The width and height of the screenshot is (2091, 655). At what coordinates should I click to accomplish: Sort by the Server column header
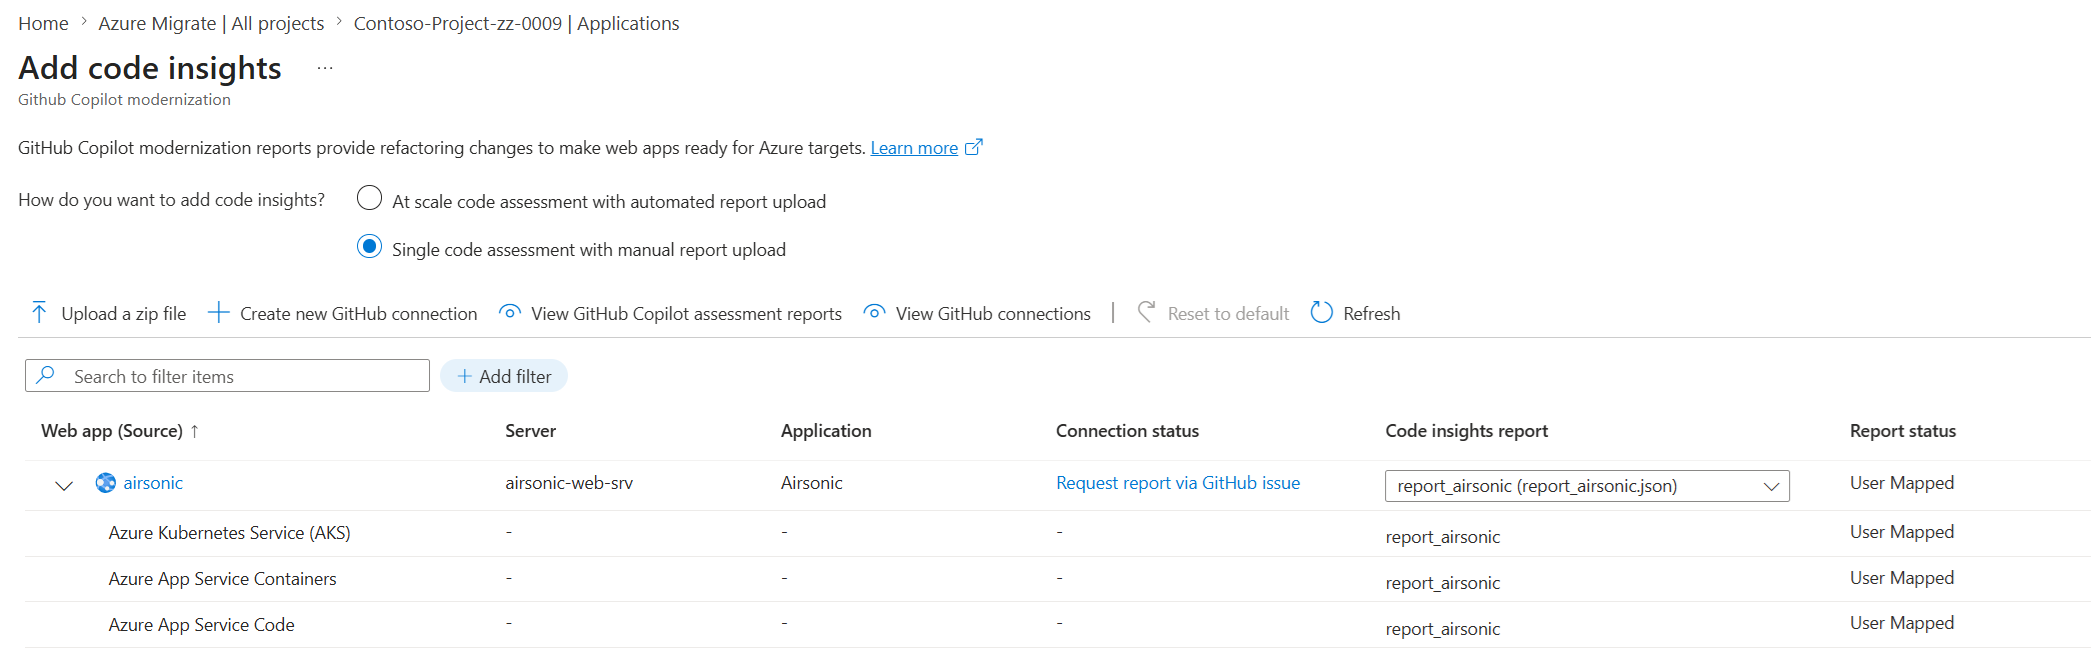(x=530, y=431)
